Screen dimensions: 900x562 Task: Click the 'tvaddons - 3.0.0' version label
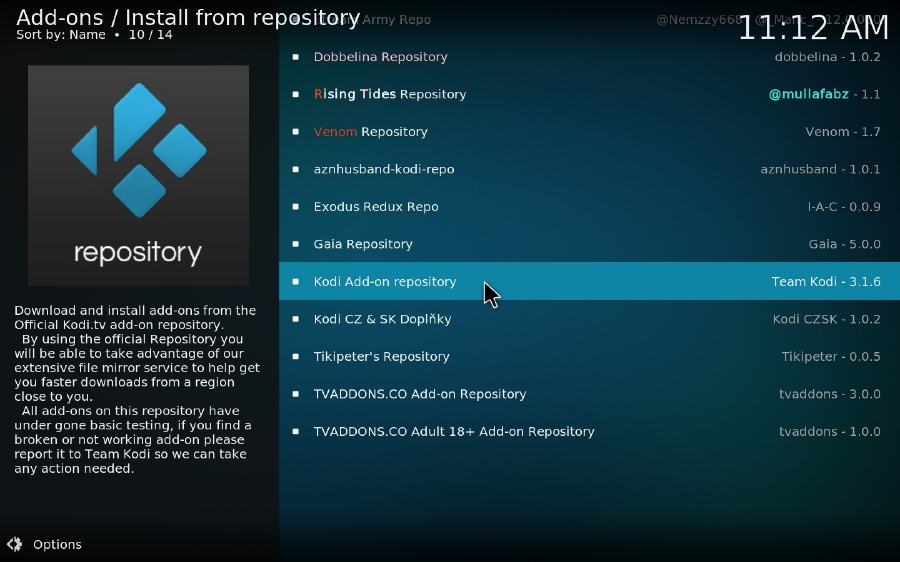tap(829, 394)
